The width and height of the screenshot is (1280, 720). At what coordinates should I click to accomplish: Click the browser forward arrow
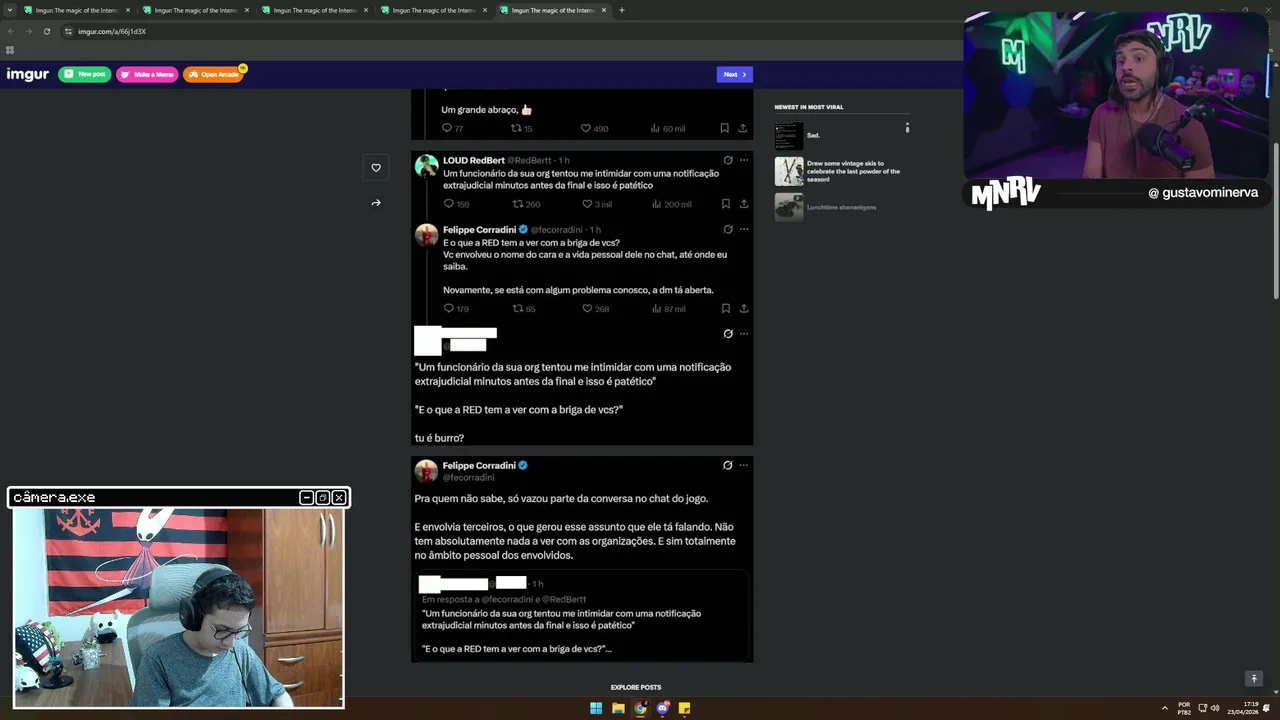pyautogui.click(x=28, y=31)
